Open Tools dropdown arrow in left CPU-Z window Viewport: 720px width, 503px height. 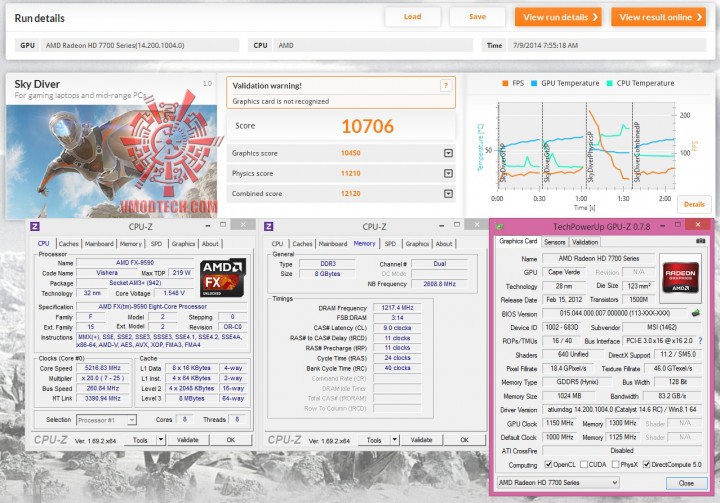click(x=161, y=440)
